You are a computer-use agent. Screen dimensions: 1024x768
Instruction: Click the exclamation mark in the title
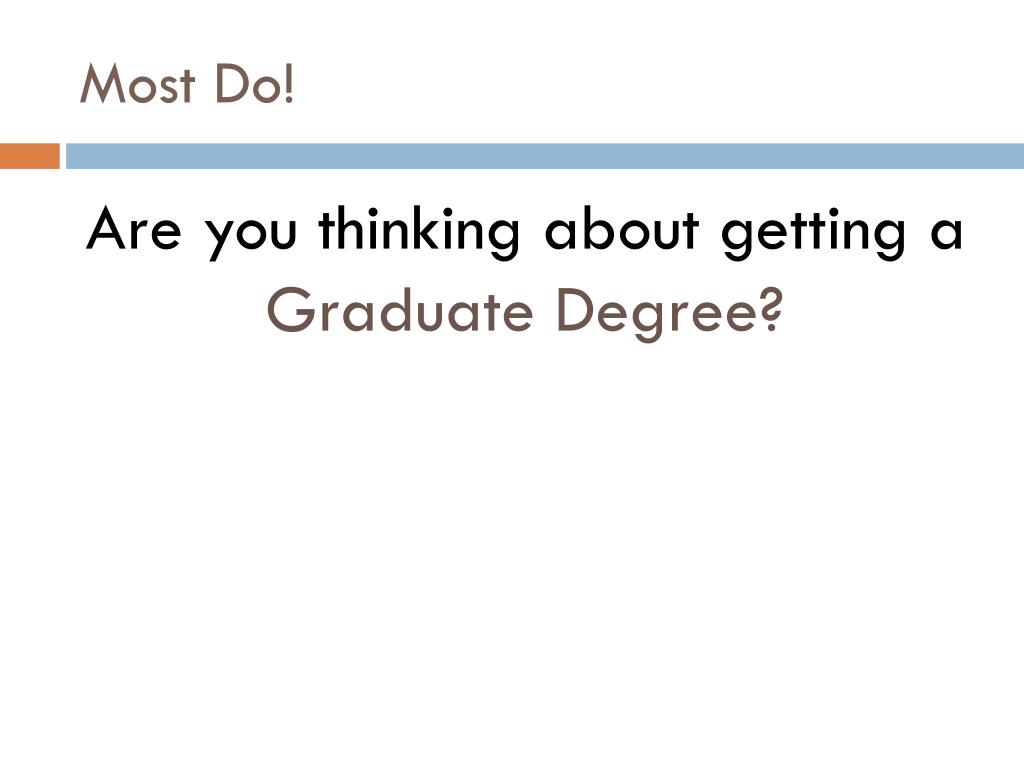(x=289, y=84)
